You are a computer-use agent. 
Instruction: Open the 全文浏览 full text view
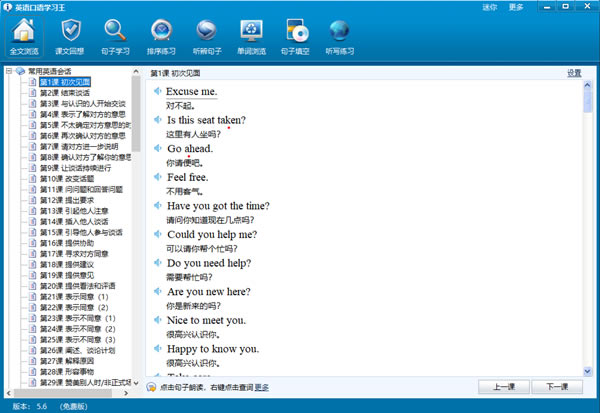click(x=23, y=35)
